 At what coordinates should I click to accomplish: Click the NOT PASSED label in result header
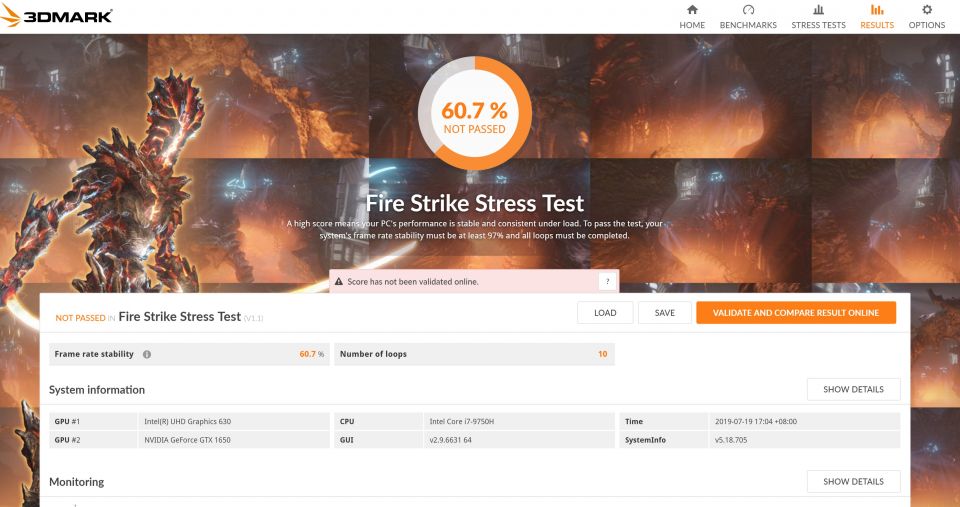click(x=80, y=318)
